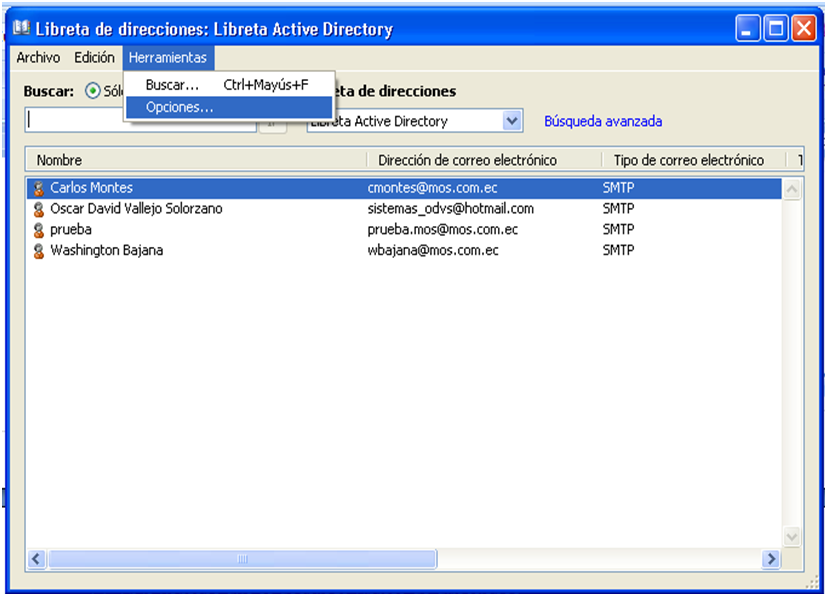Viewport: 827px width, 596px height.
Task: Click cmontes@mos.com.ec email cell
Action: (432, 188)
